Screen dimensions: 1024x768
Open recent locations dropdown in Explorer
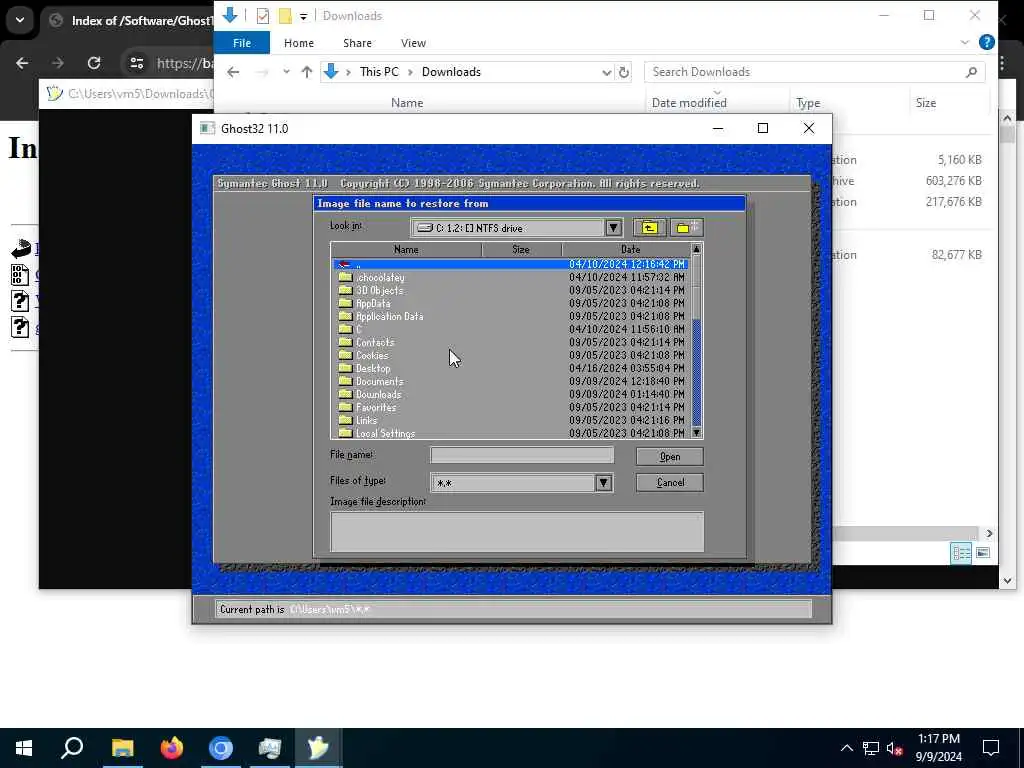click(x=286, y=72)
